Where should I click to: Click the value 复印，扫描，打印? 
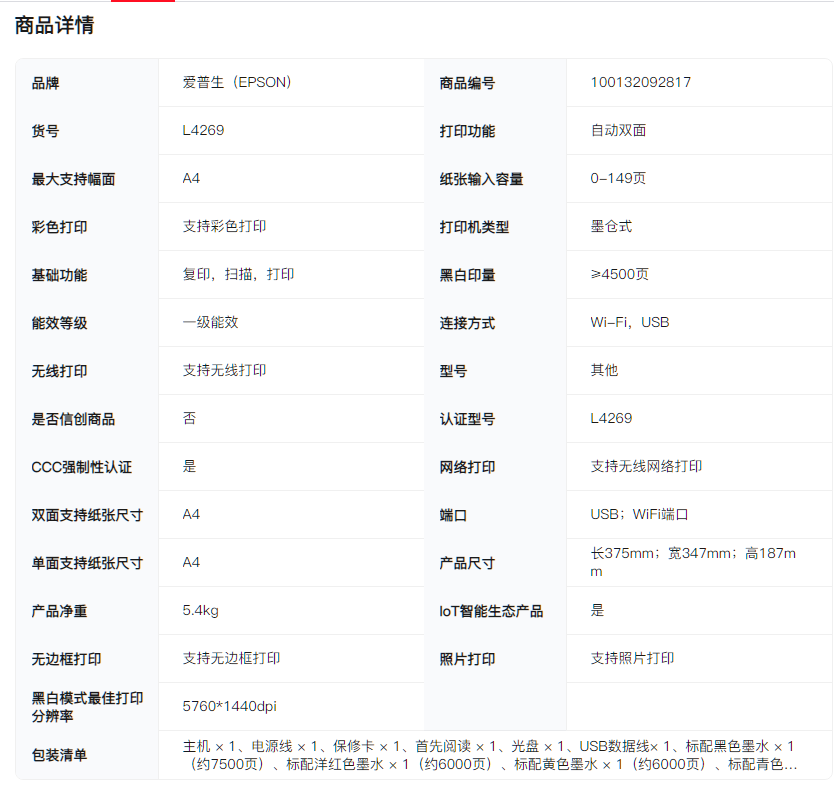[238, 275]
